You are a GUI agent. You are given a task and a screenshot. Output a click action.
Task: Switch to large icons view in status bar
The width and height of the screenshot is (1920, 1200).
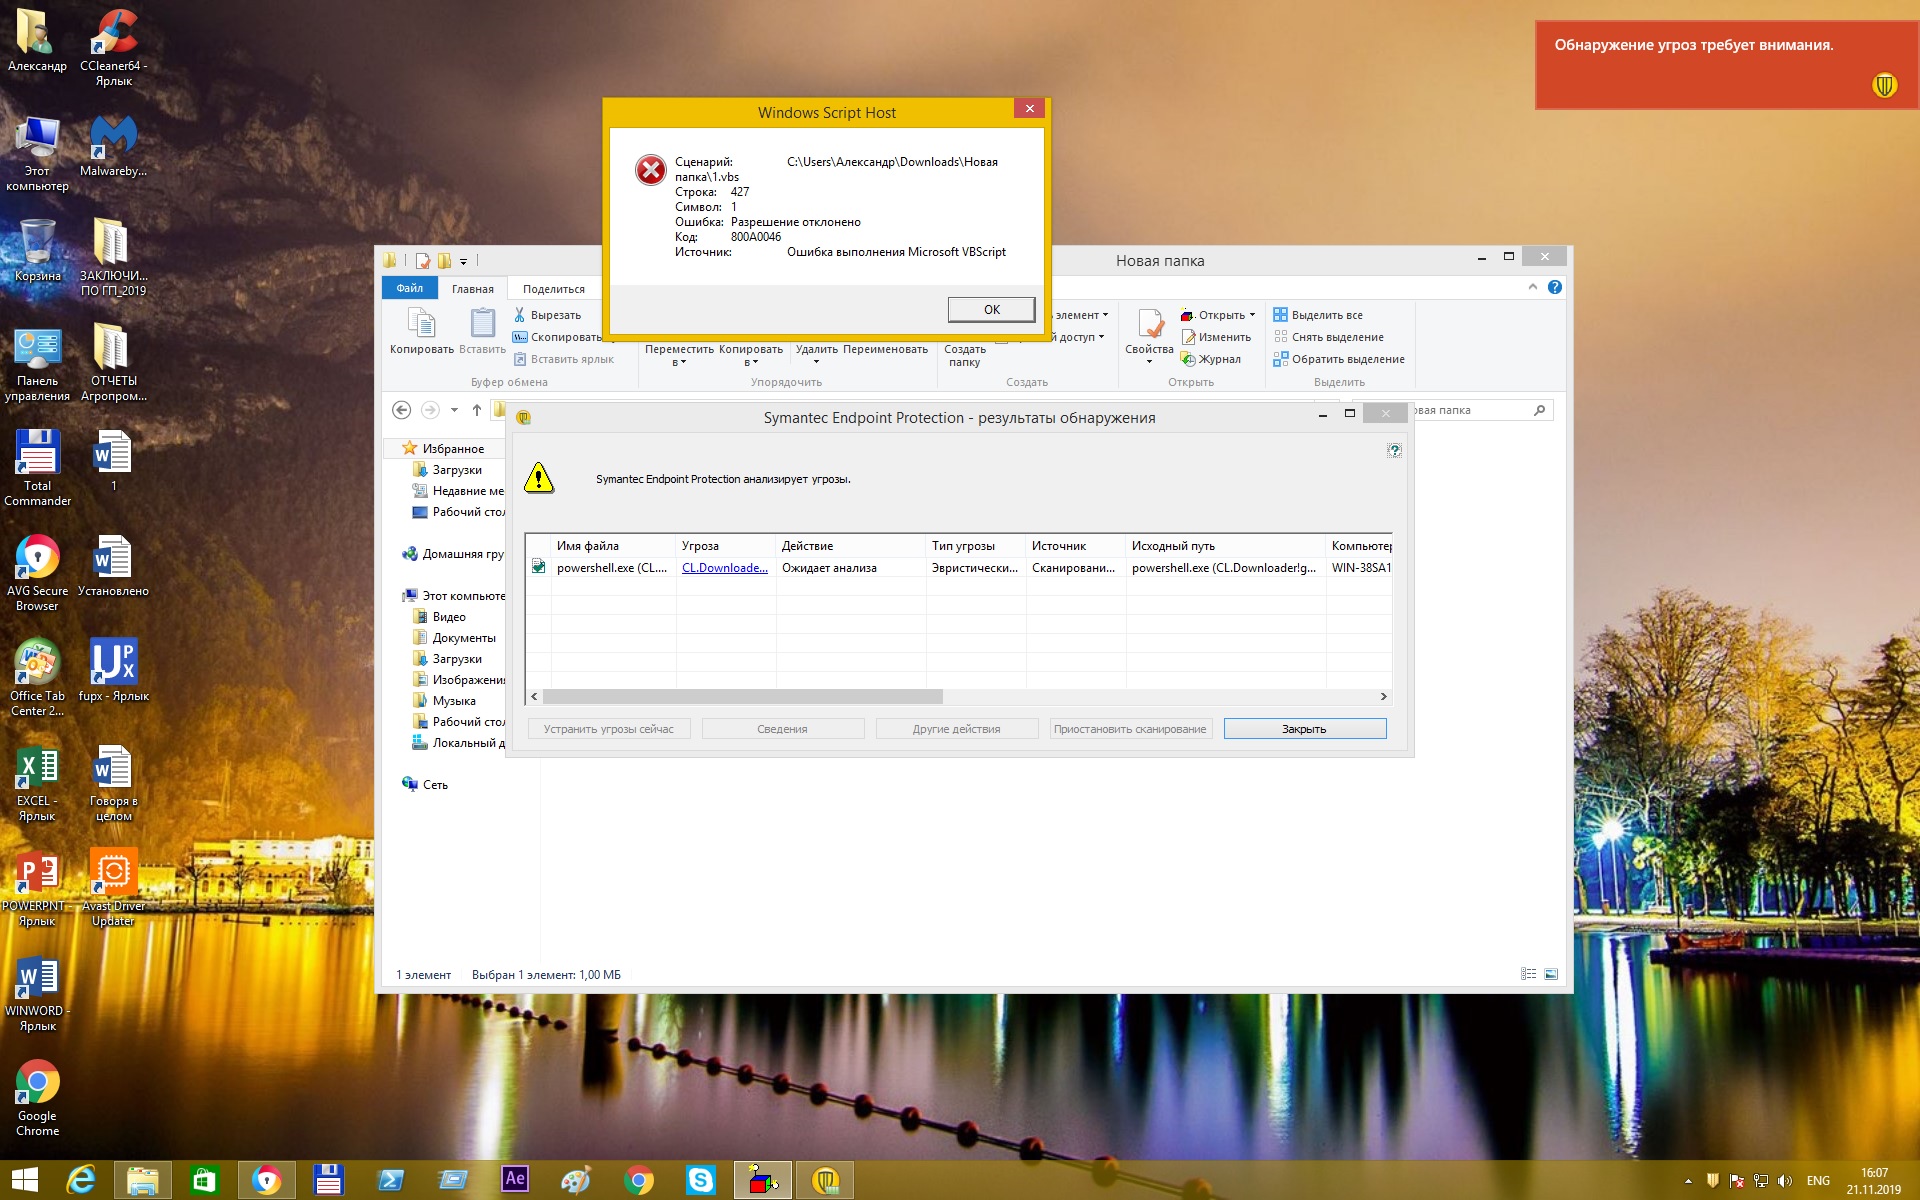[x=1551, y=974]
